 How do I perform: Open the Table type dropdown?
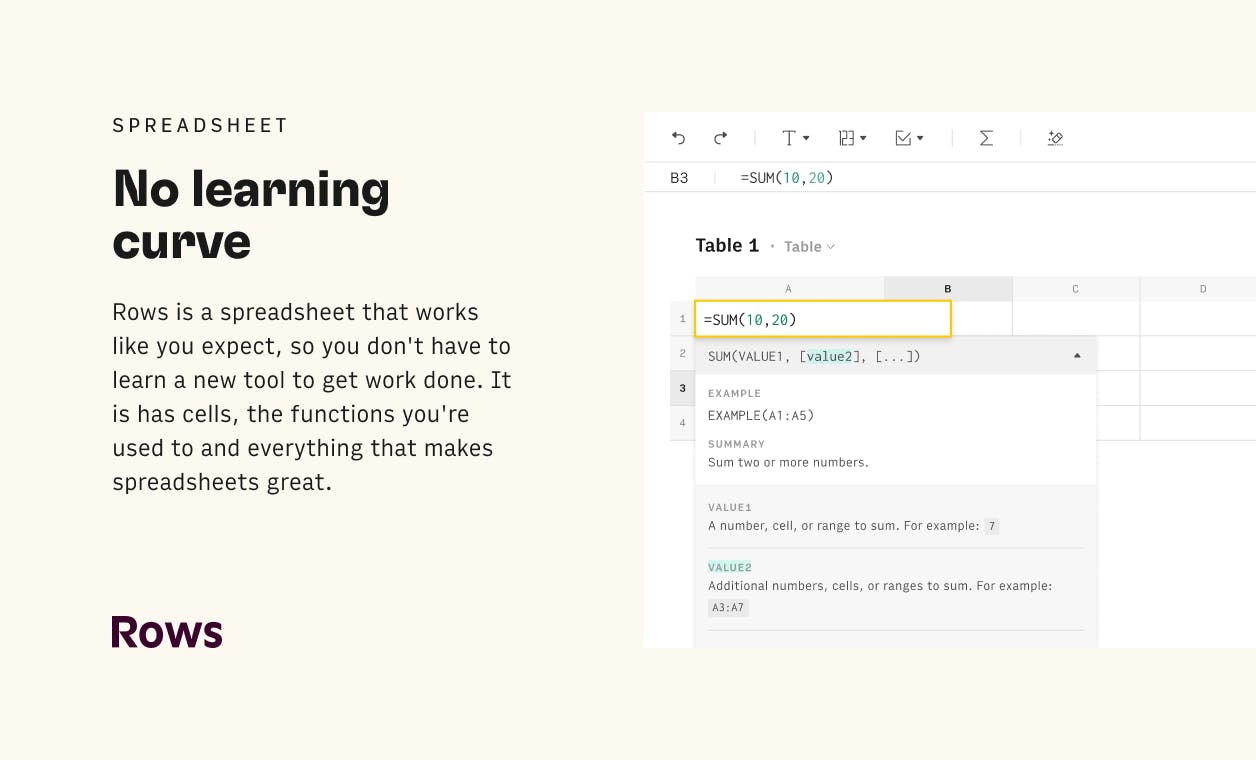pos(809,246)
